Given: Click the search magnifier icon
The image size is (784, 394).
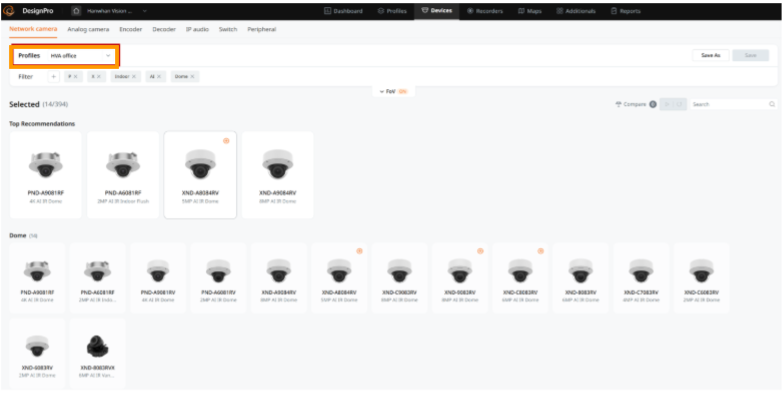Looking at the screenshot, I should click(x=772, y=104).
